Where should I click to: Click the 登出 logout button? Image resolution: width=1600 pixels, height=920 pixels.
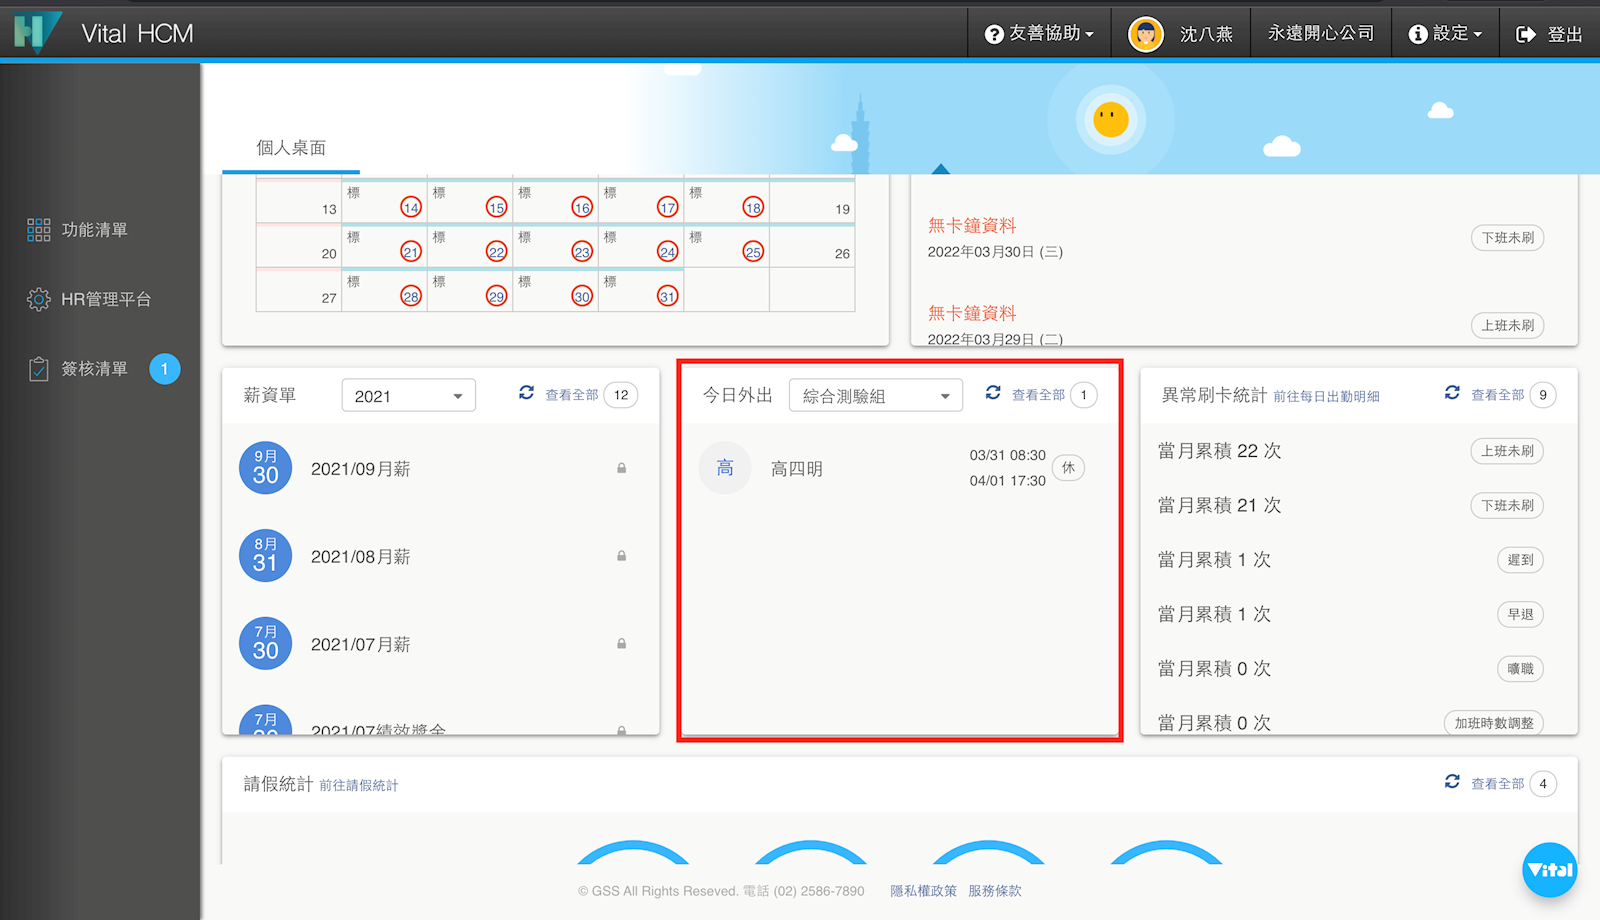(x=1549, y=34)
